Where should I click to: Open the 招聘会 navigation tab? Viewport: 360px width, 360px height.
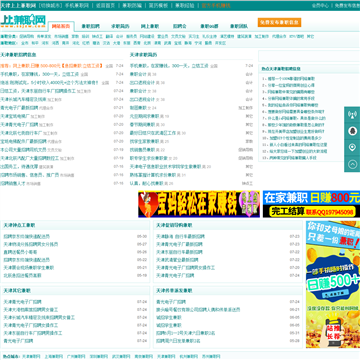[x=180, y=26]
